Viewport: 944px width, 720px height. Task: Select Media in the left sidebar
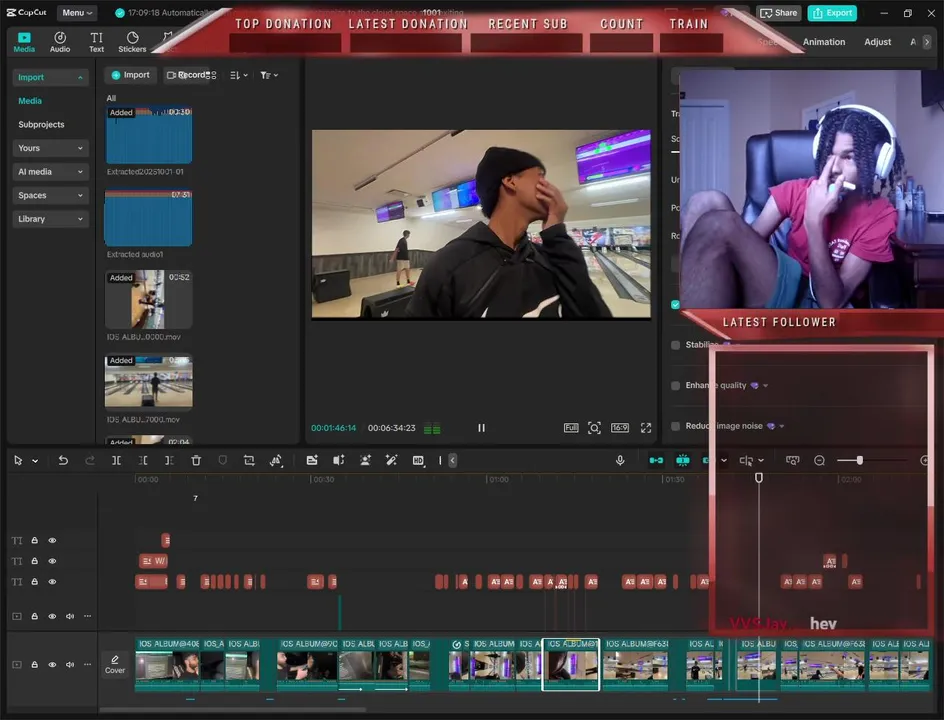pyautogui.click(x=30, y=101)
